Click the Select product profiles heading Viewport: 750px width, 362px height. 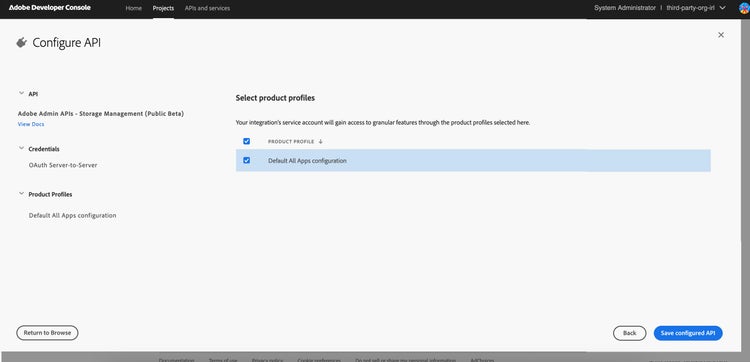pos(275,98)
